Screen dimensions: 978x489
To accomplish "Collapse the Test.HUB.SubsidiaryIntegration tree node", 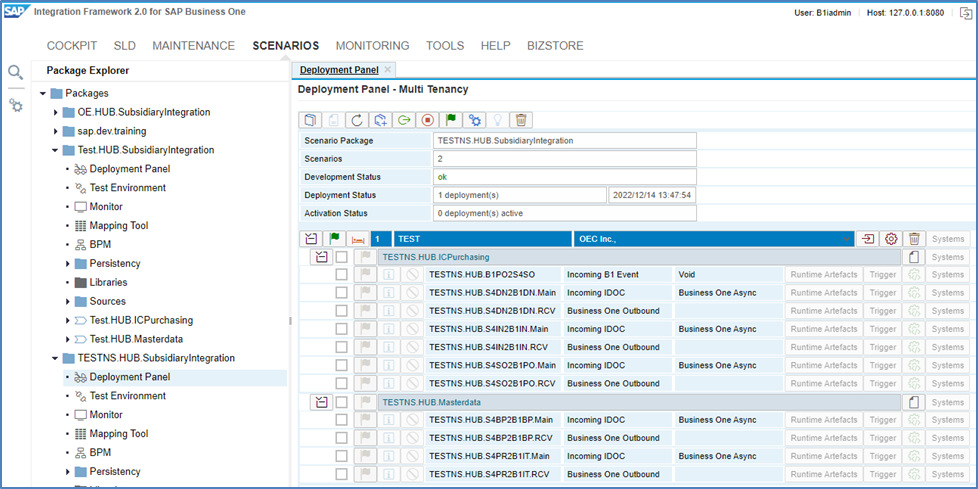I will click(56, 150).
